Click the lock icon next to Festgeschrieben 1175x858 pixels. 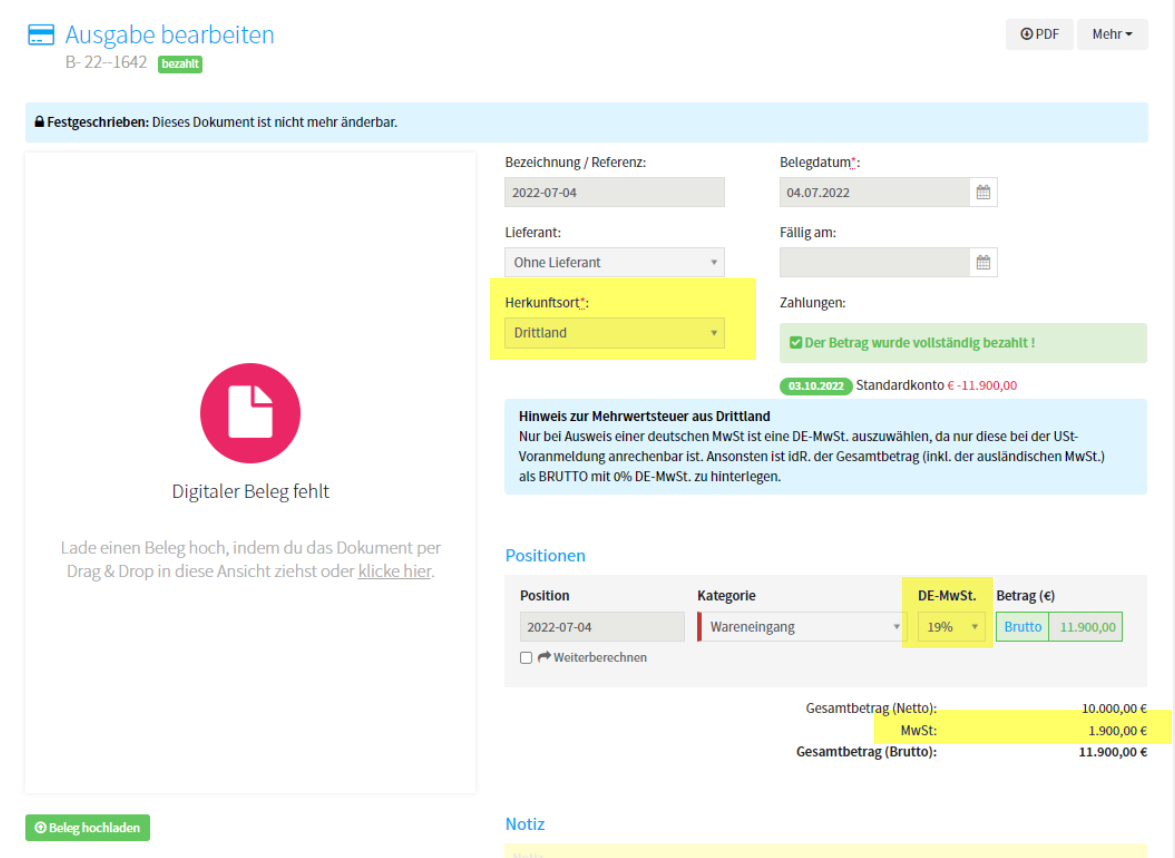point(39,122)
